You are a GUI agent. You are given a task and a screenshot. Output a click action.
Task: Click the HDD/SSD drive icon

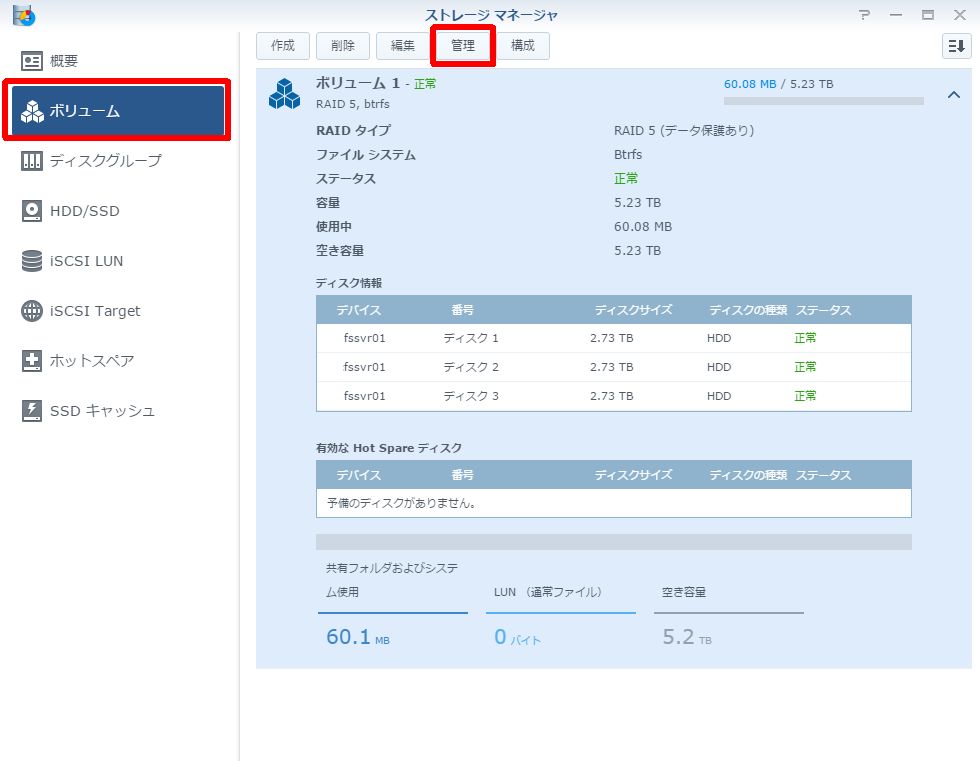(x=32, y=211)
